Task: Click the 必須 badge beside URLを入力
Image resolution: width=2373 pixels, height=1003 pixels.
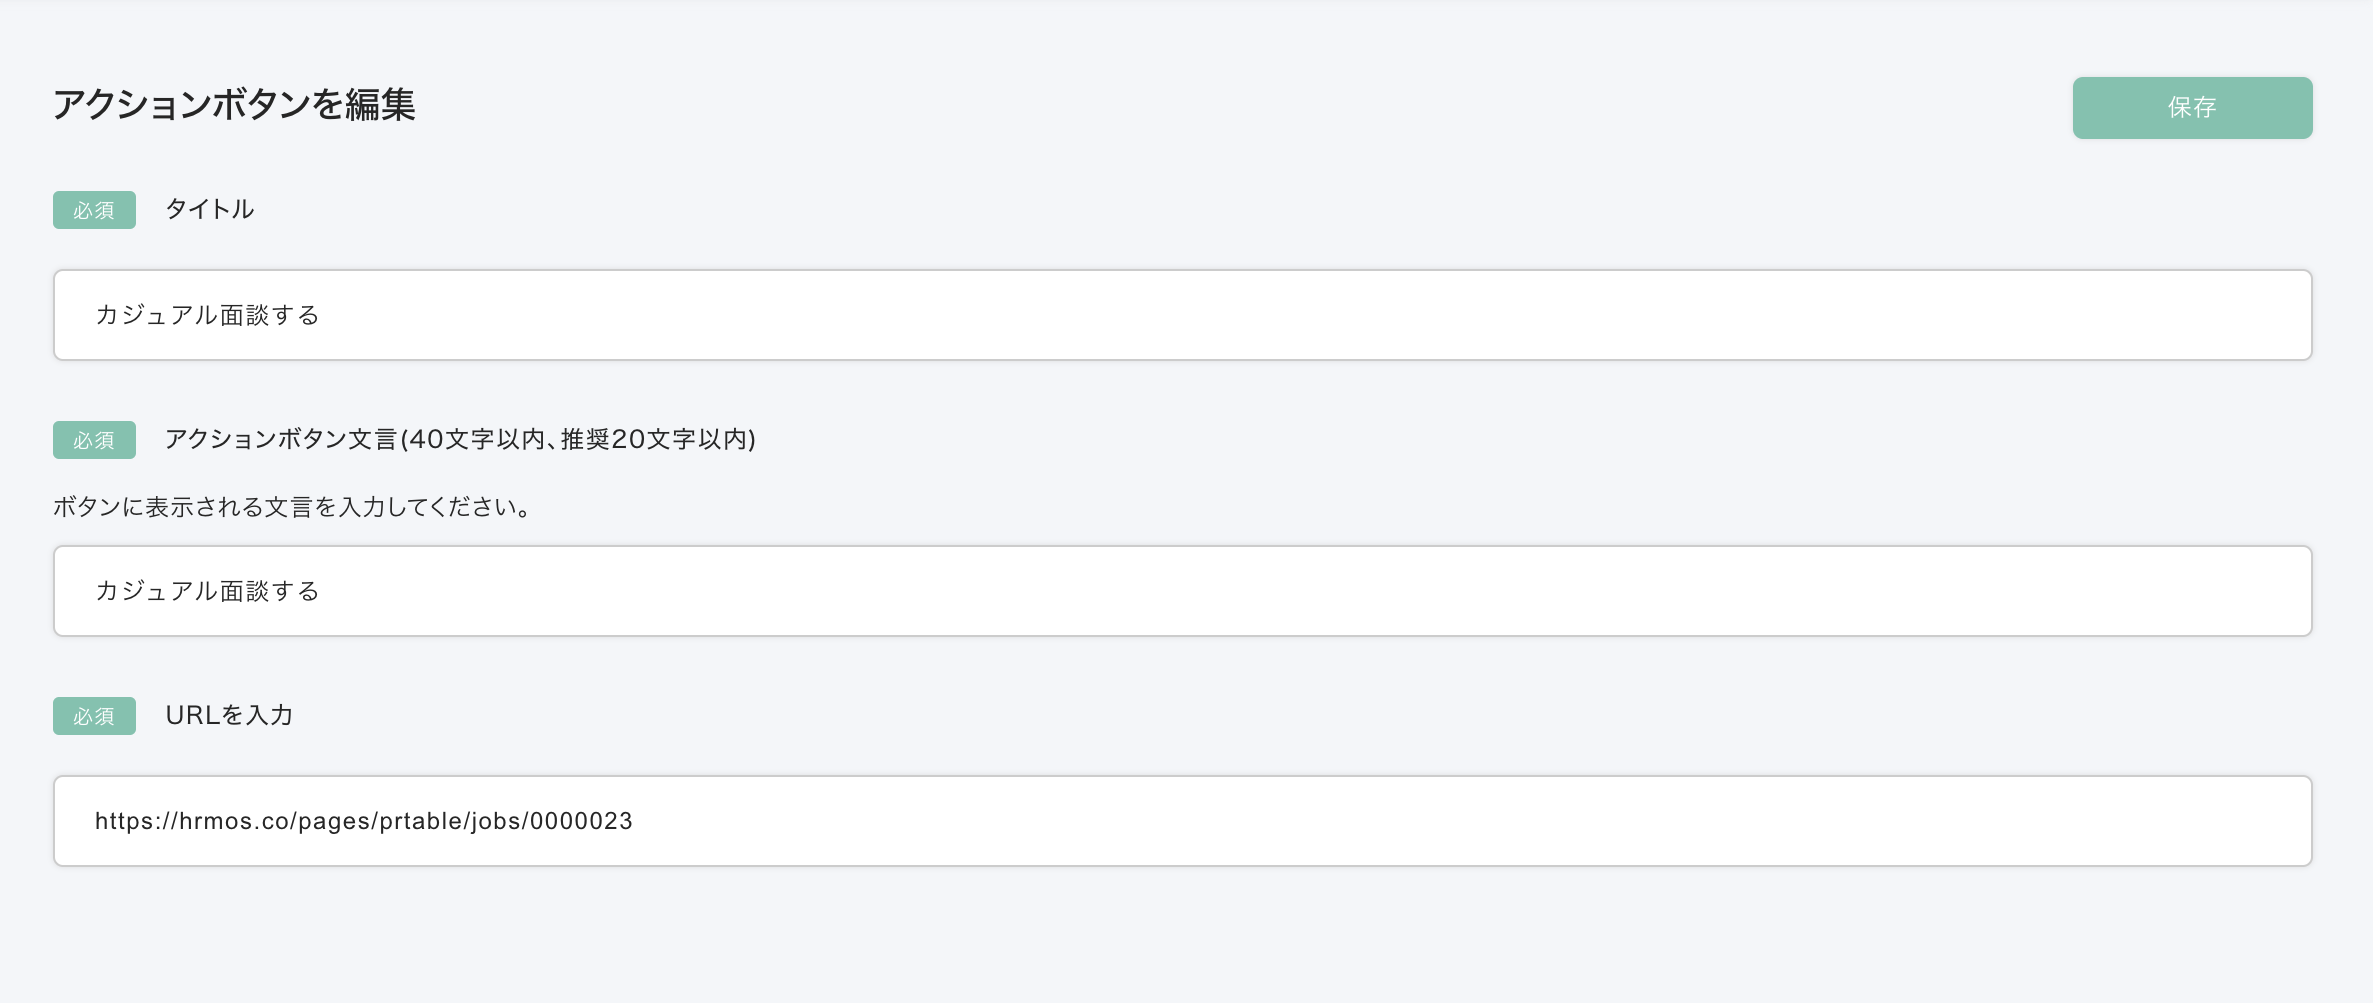Action: pyautogui.click(x=94, y=716)
